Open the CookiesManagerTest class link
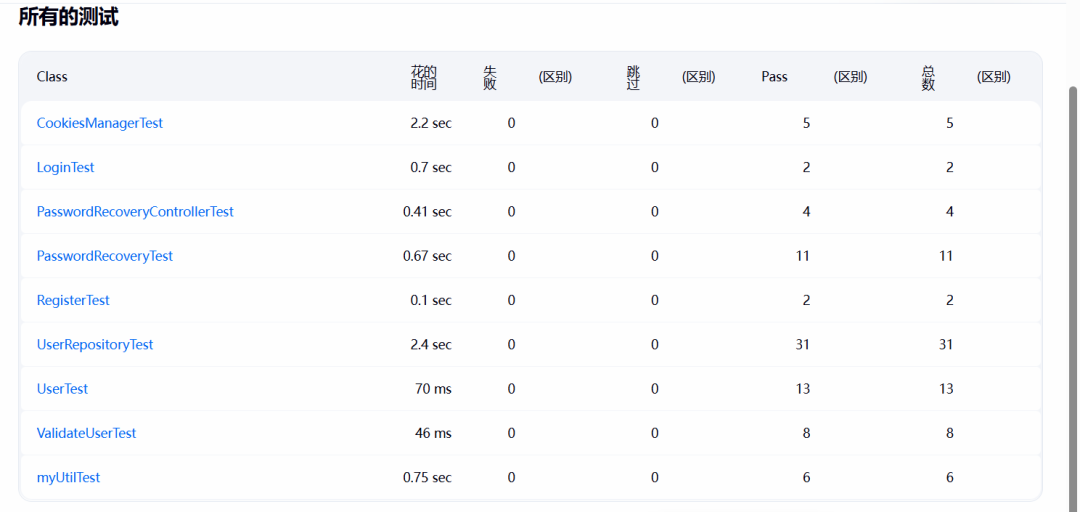This screenshot has height=512, width=1080. pyautogui.click(x=100, y=123)
